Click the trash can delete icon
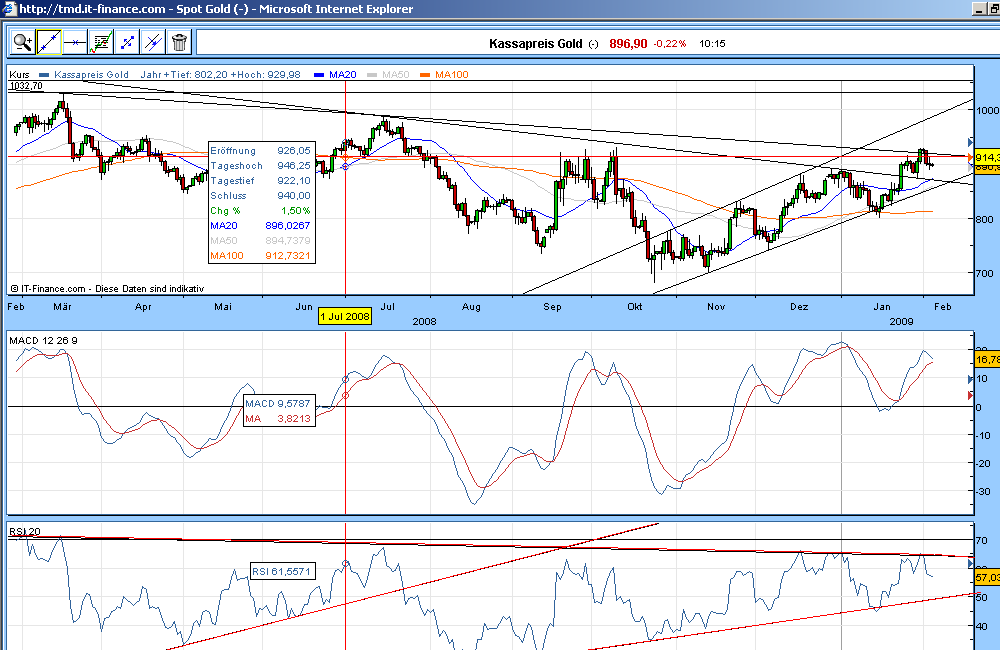Viewport: 1000px width, 650px height. point(179,42)
